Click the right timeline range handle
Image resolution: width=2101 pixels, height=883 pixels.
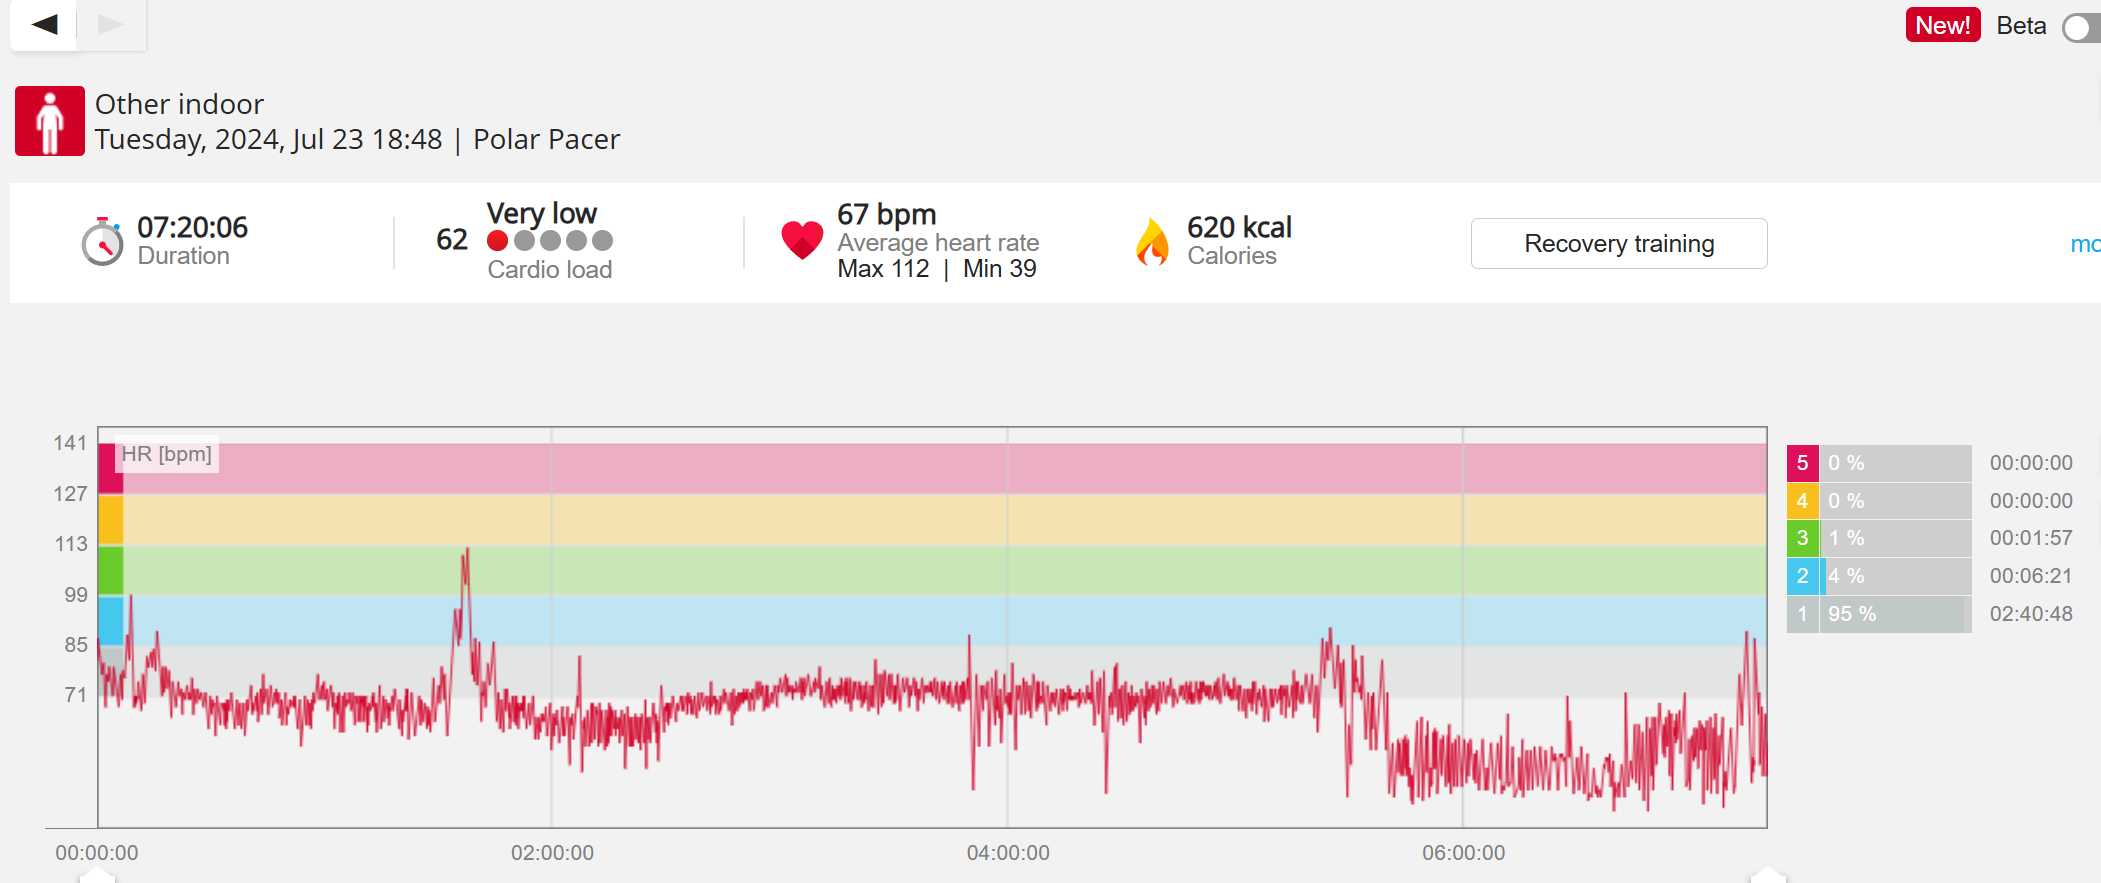[x=1767, y=875]
